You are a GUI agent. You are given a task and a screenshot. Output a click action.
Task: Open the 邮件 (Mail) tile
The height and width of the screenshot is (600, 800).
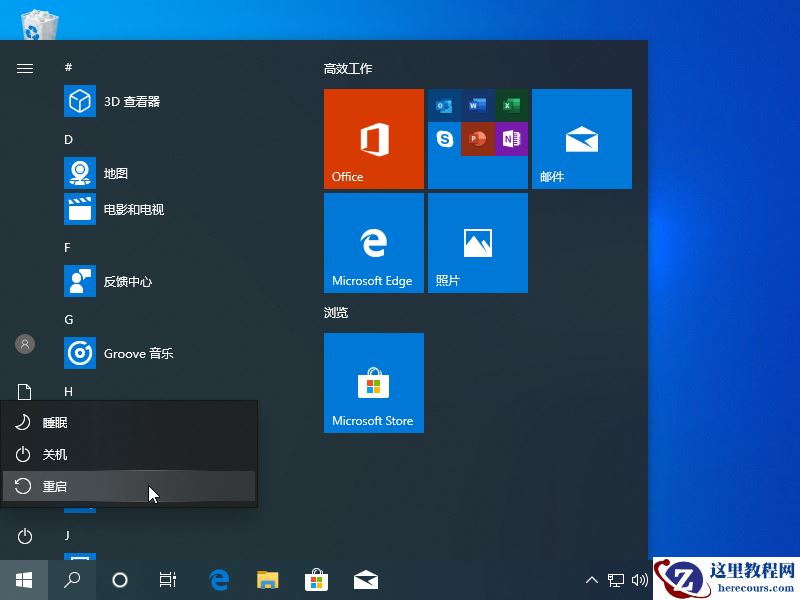pos(582,138)
